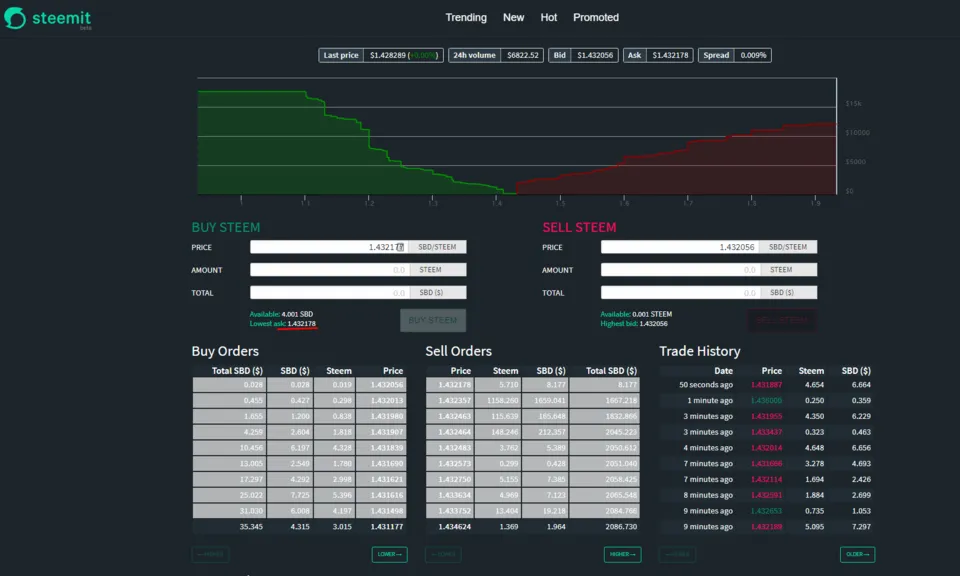Click the Sell Orders heading
The width and height of the screenshot is (960, 576).
click(459, 351)
